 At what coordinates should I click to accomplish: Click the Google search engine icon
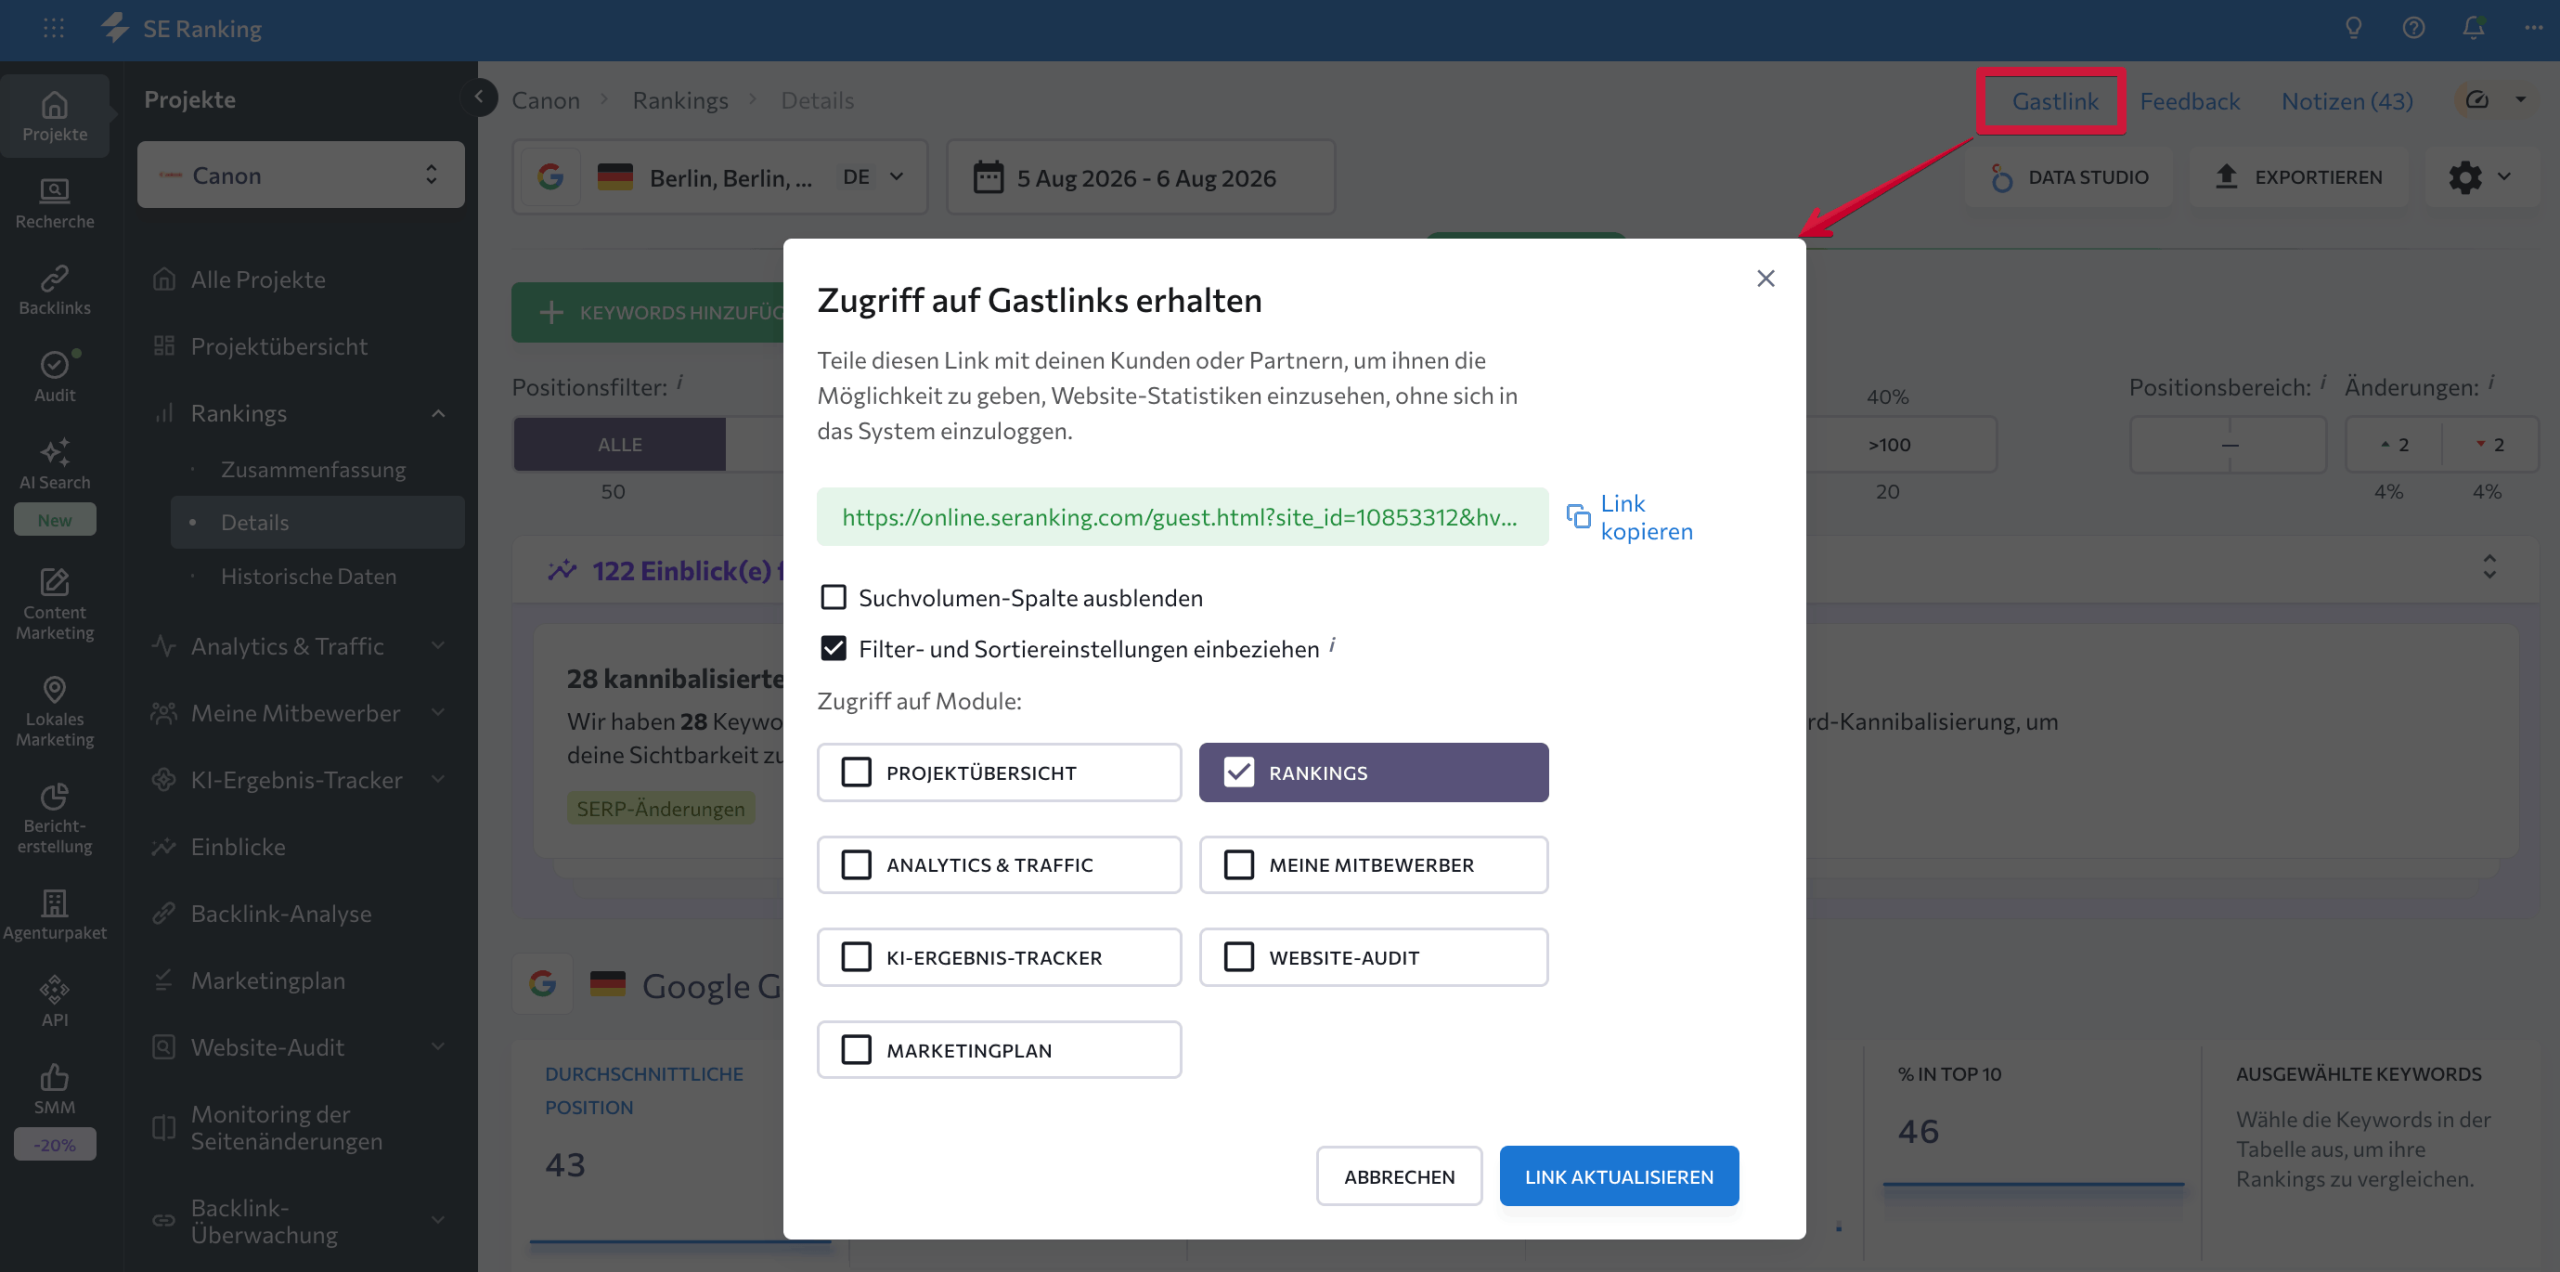coord(550,177)
